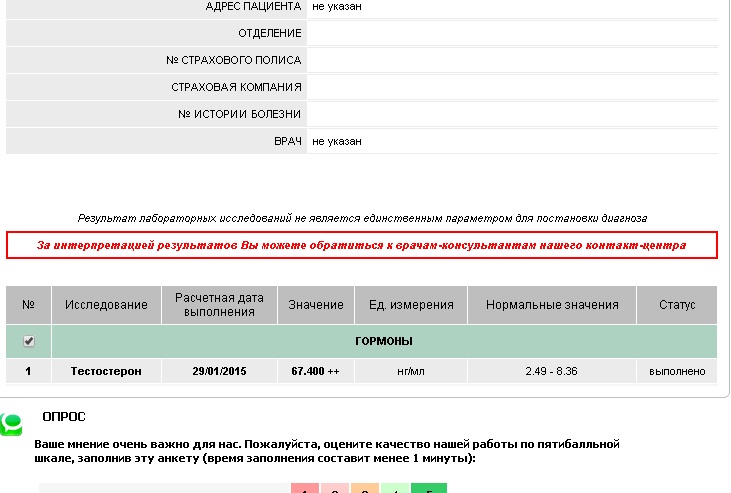Click the 2.49 - 8.36 normal range cell
The width and height of the screenshot is (731, 493).
552,371
